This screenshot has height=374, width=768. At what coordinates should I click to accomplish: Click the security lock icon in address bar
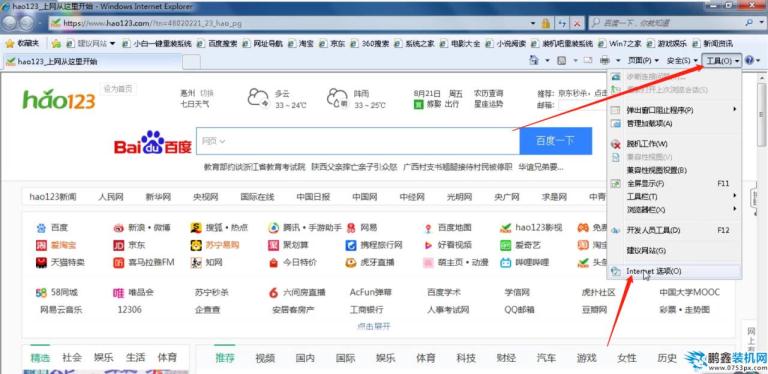tap(546, 23)
